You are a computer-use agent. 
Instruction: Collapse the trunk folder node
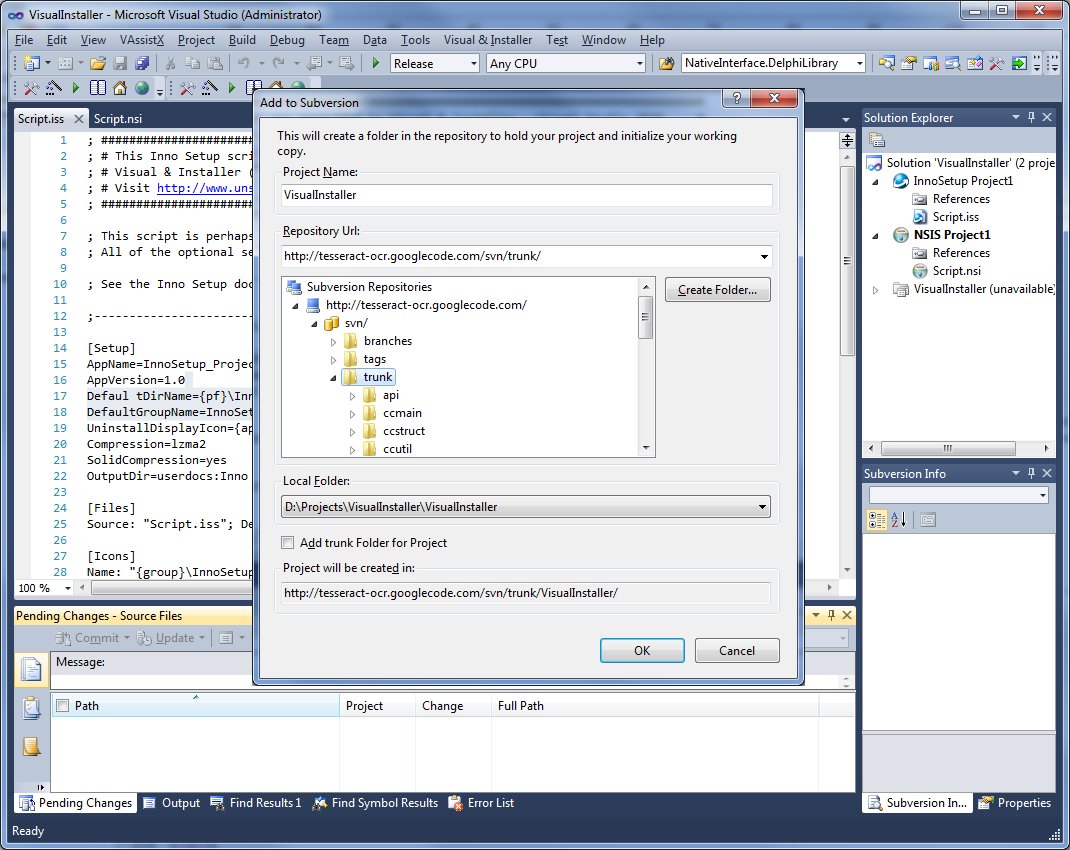pos(334,377)
